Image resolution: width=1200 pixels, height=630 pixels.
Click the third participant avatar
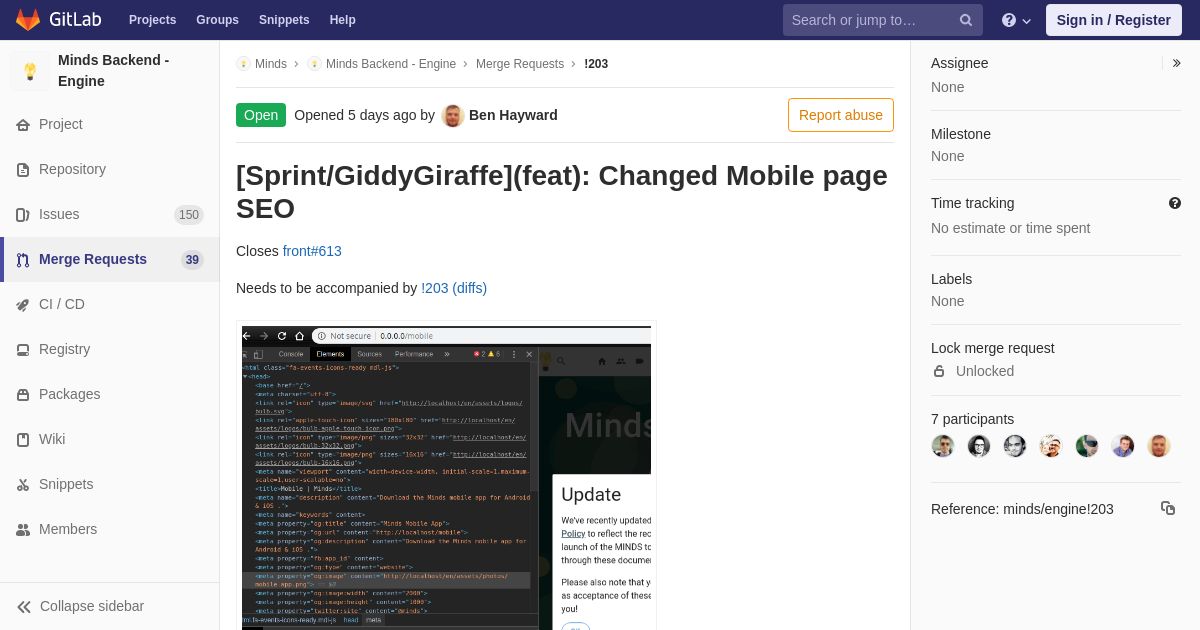coord(1015,446)
